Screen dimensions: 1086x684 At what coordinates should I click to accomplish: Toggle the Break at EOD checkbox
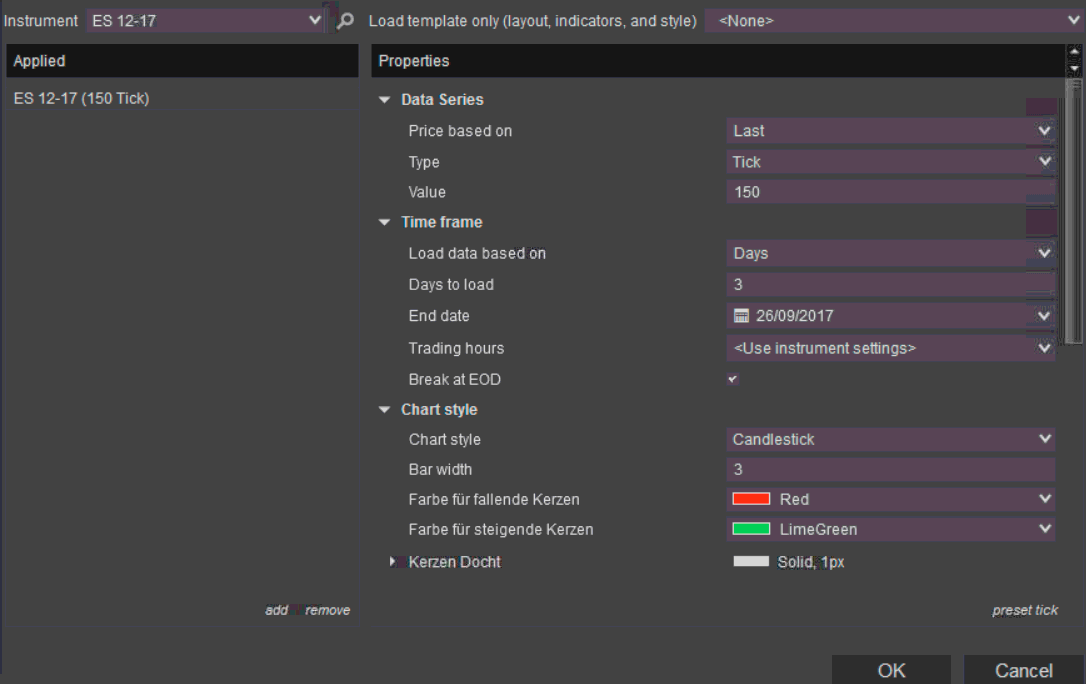tap(733, 380)
